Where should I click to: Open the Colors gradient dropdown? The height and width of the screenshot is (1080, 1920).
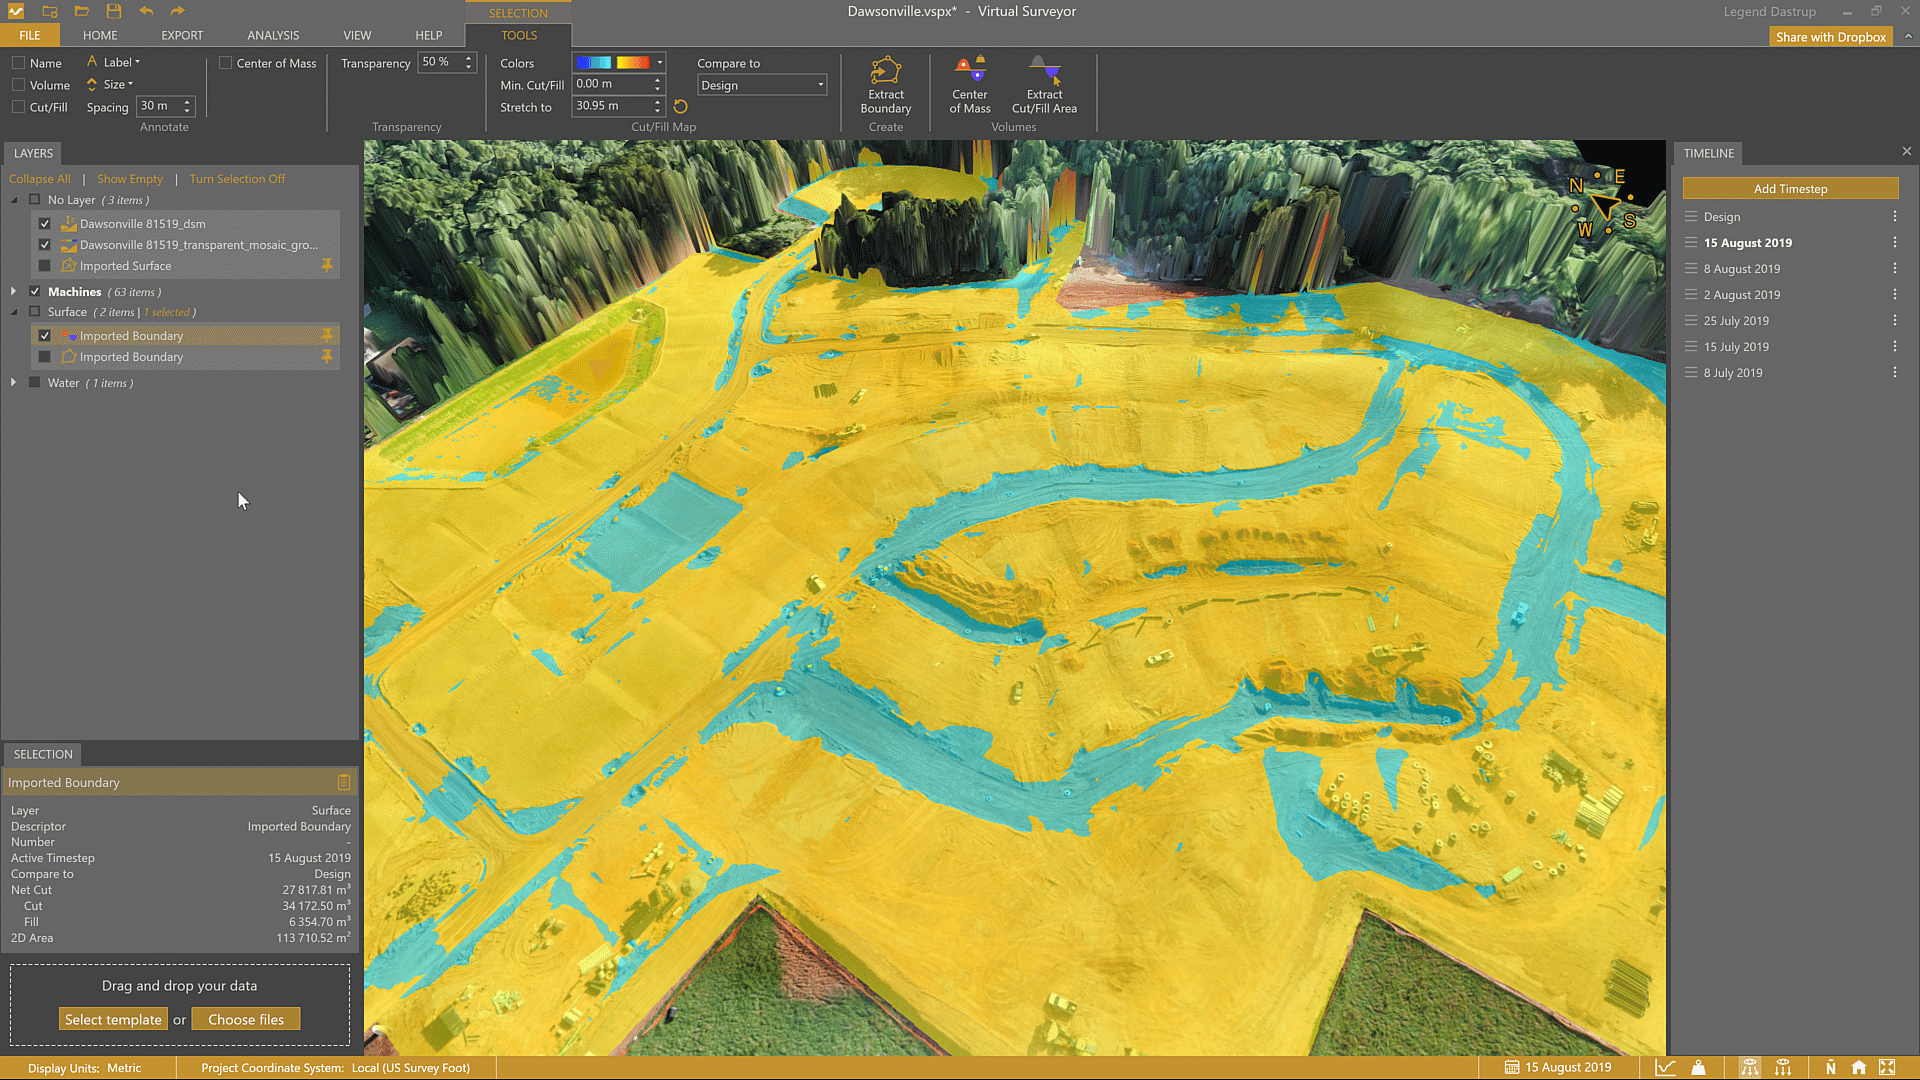coord(659,62)
